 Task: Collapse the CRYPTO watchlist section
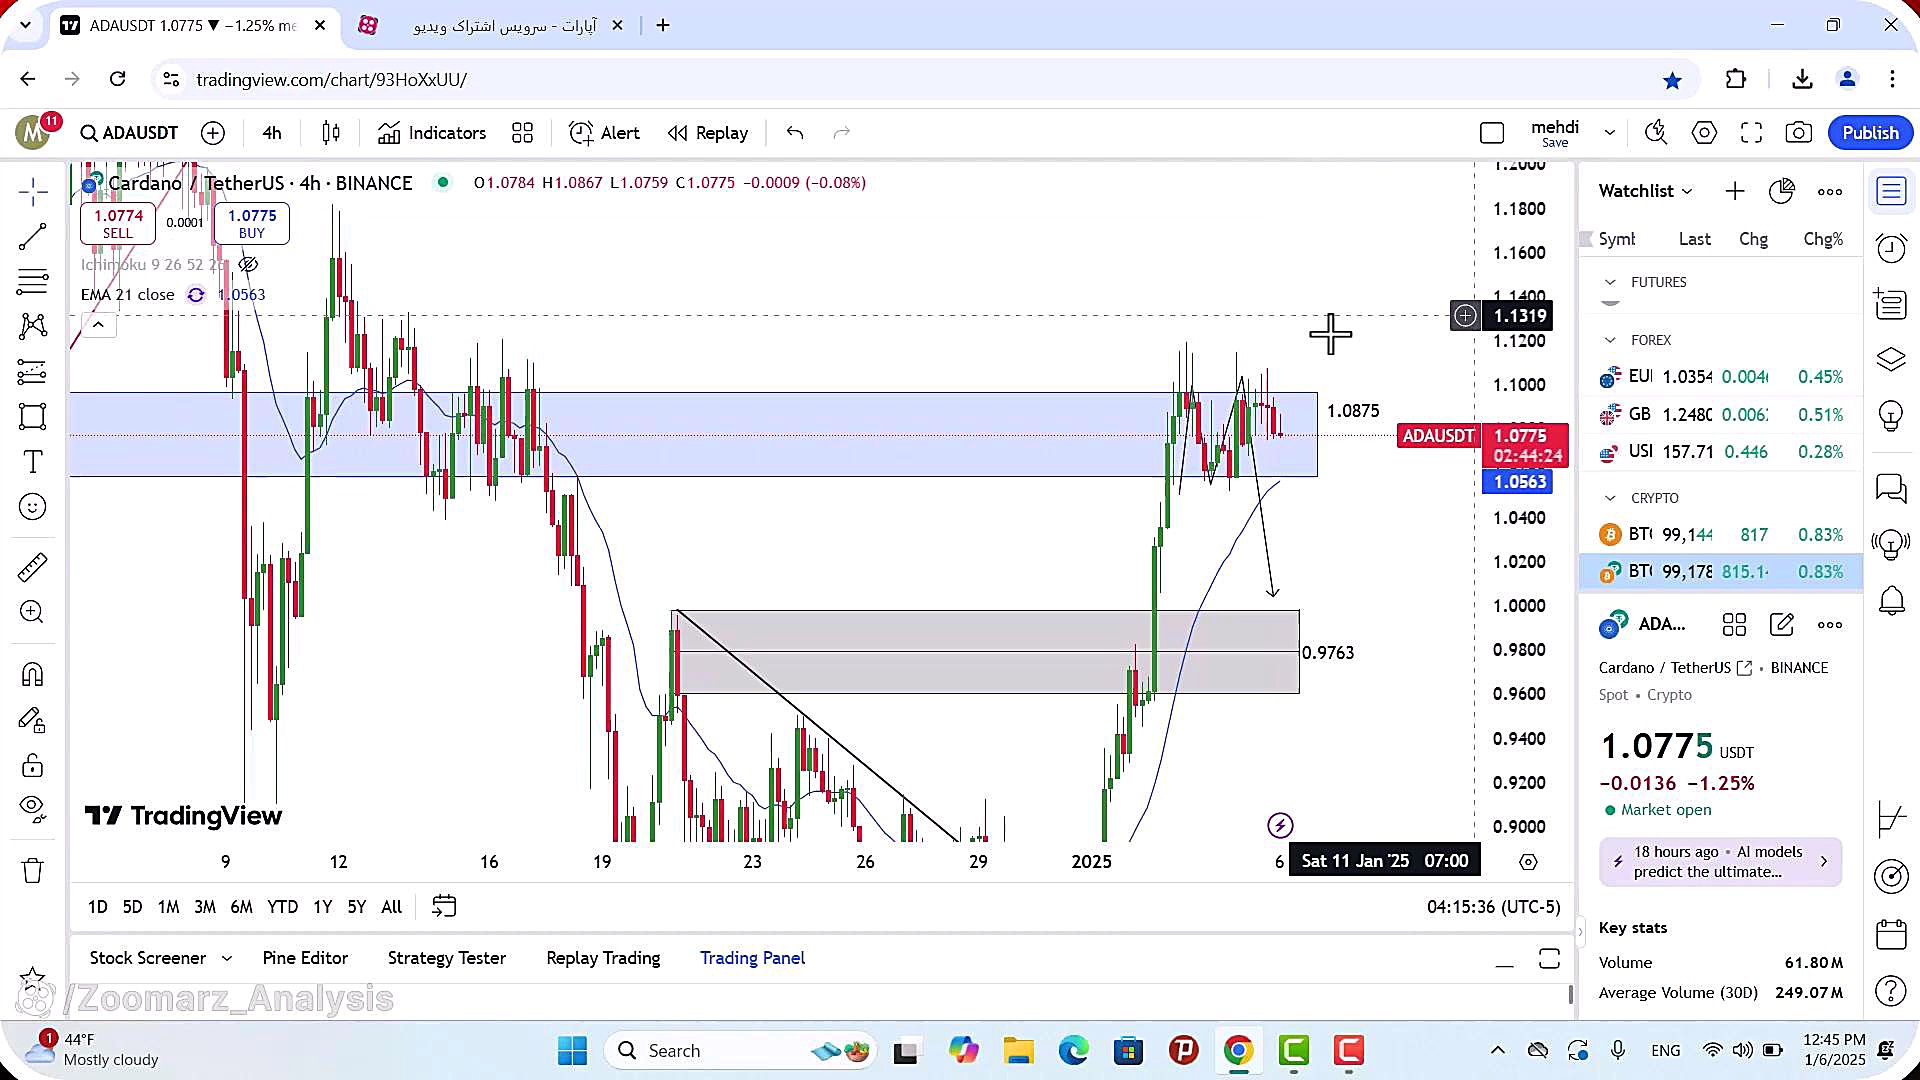(1610, 498)
